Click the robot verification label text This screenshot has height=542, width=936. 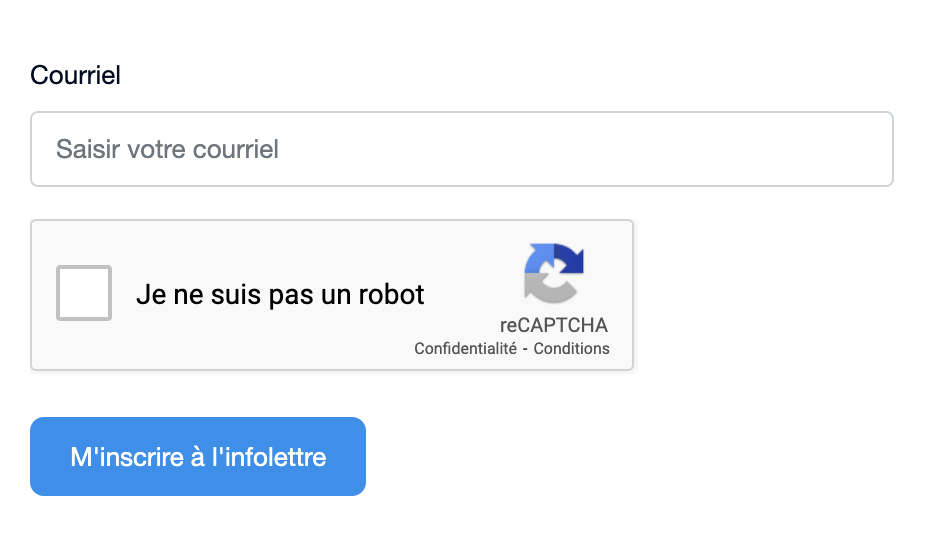point(280,295)
